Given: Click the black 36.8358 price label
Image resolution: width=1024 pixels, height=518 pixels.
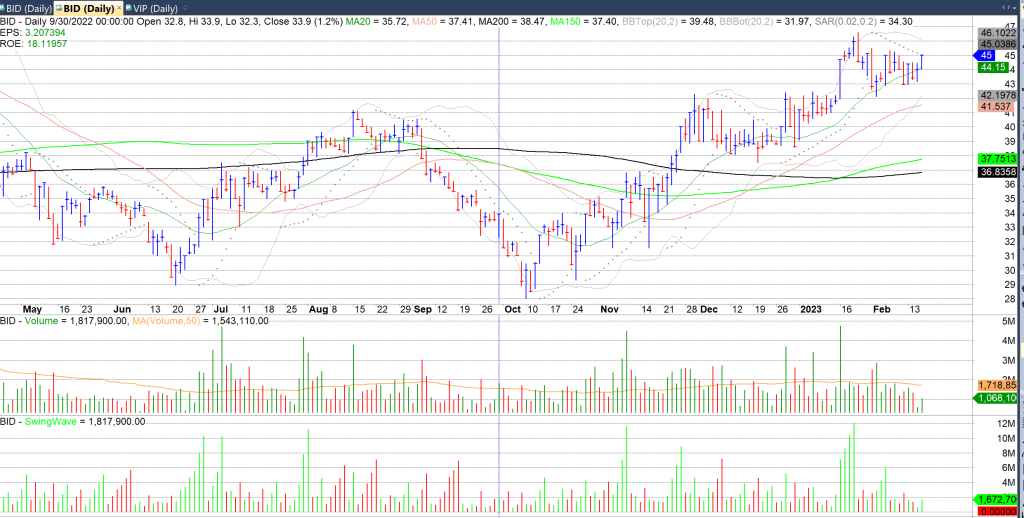Looking at the screenshot, I should click(997, 172).
